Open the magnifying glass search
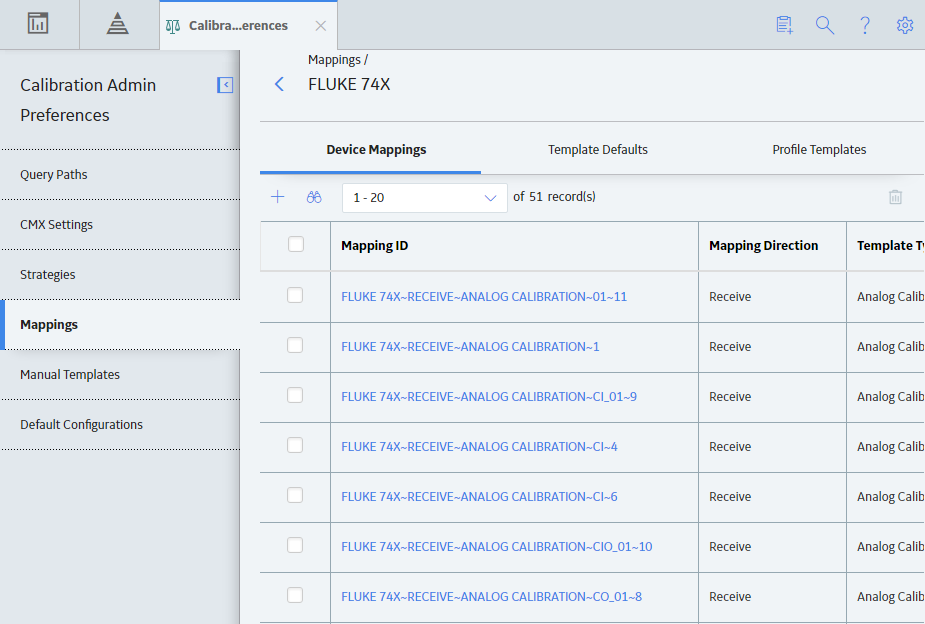The width and height of the screenshot is (925, 624). pos(824,25)
